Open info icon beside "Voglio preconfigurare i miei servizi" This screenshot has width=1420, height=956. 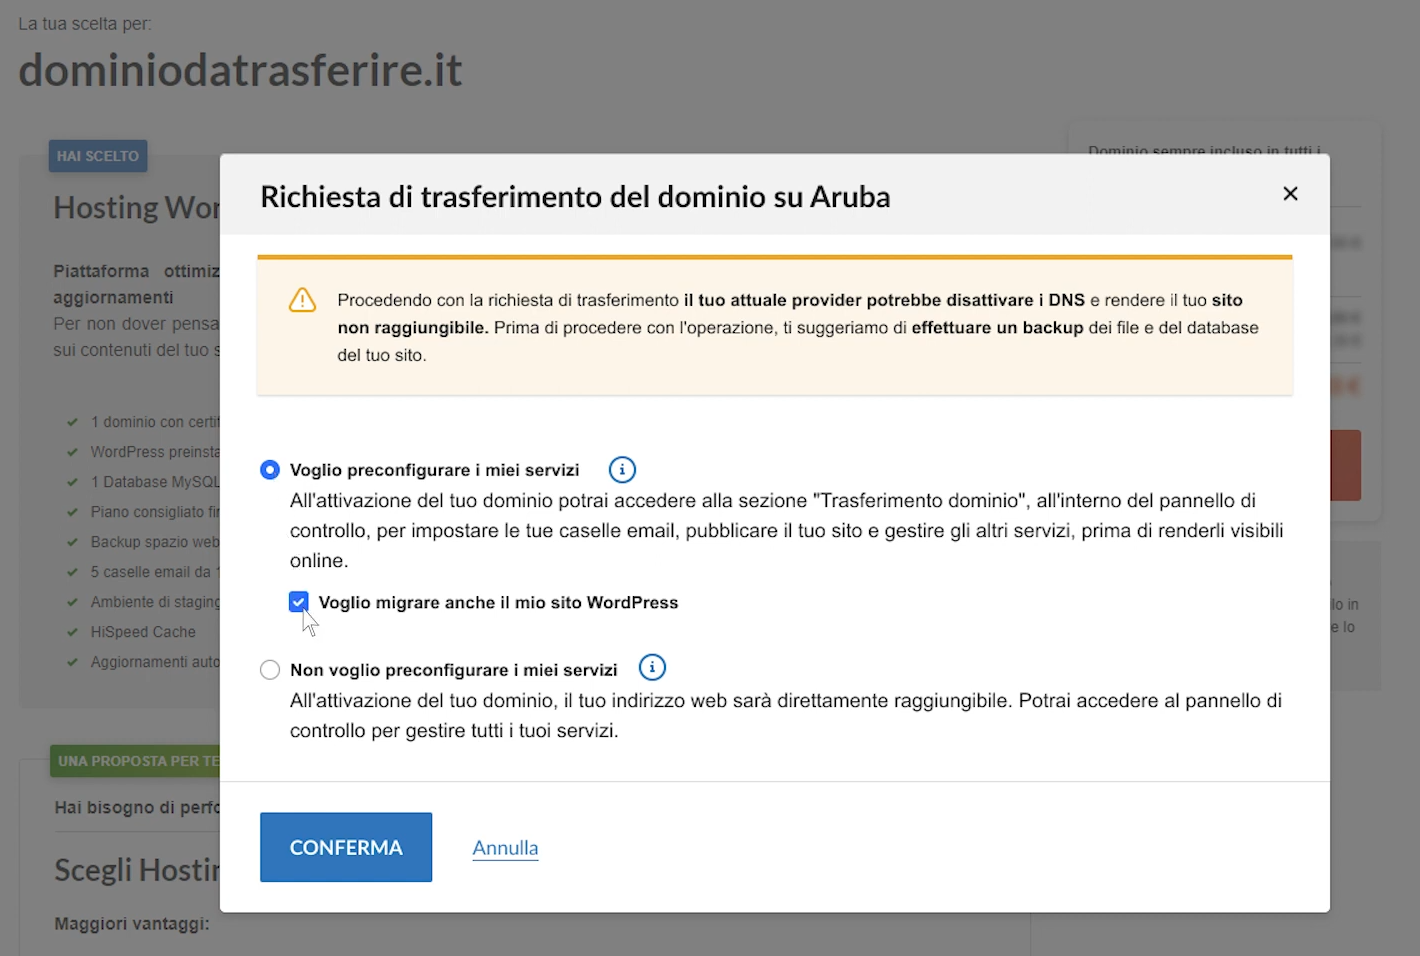pyautogui.click(x=622, y=470)
